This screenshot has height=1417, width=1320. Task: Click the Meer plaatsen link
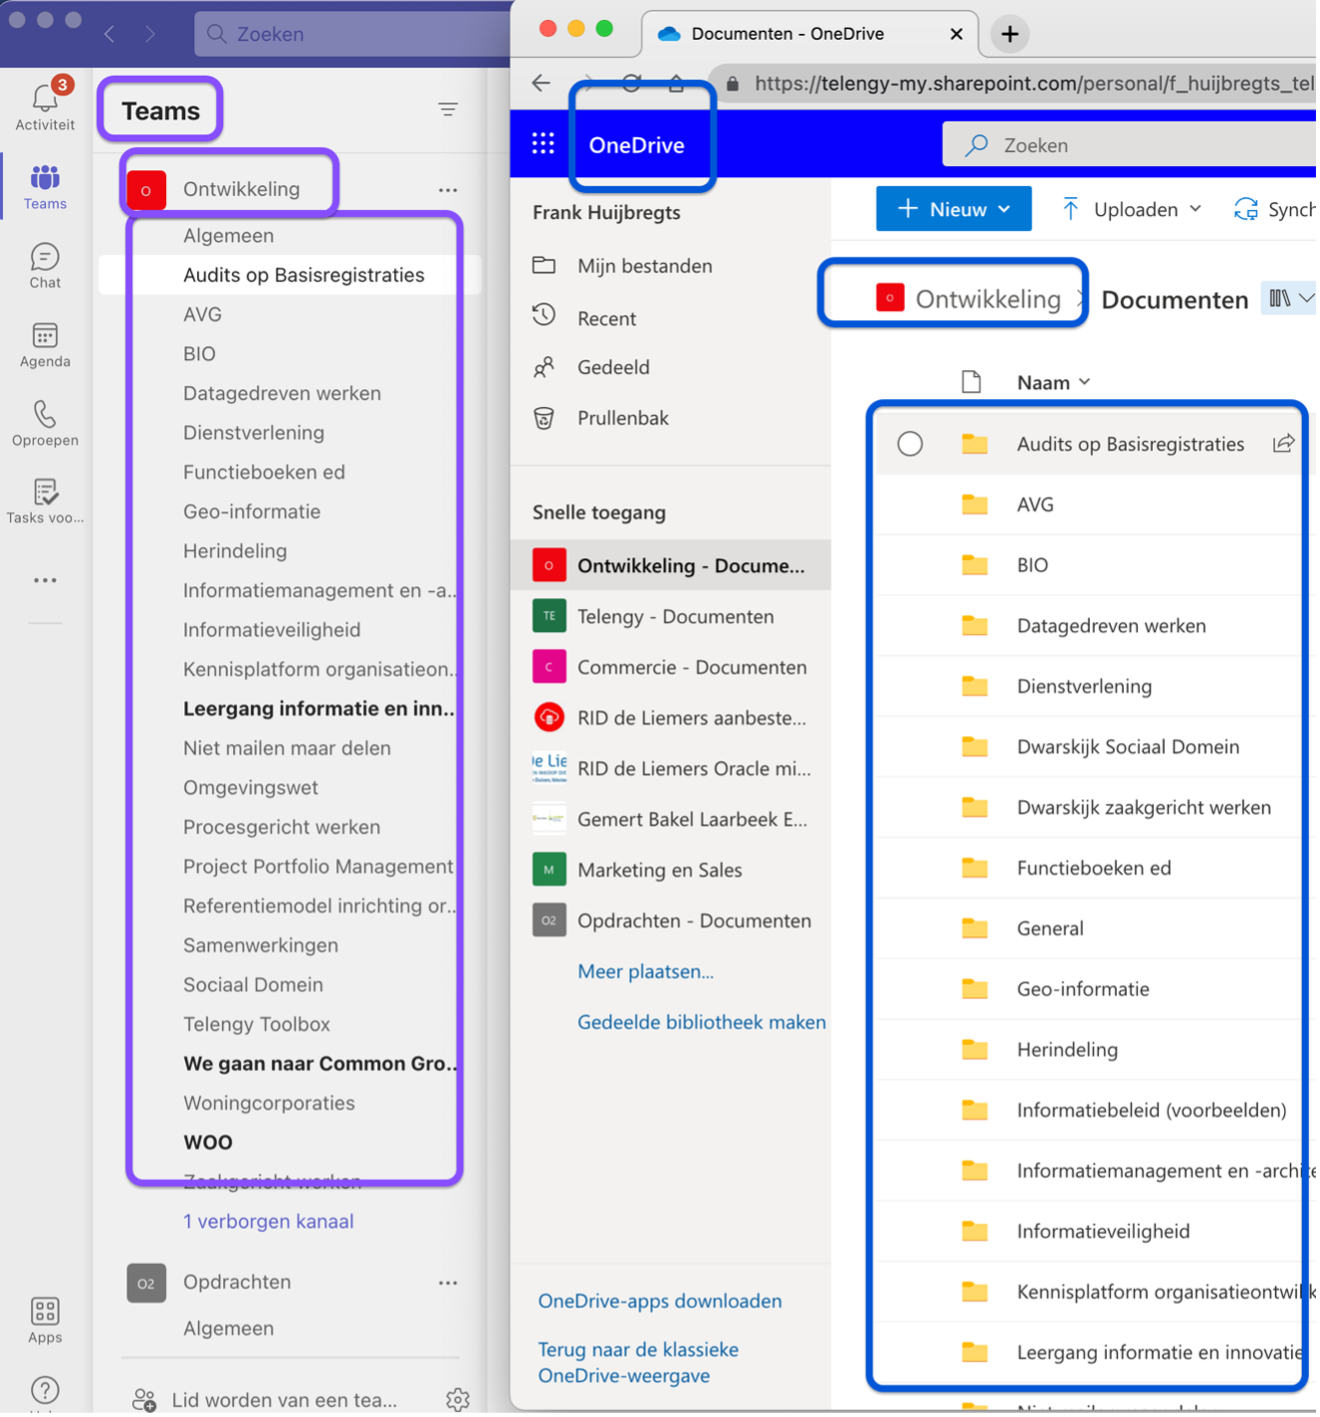tap(645, 971)
